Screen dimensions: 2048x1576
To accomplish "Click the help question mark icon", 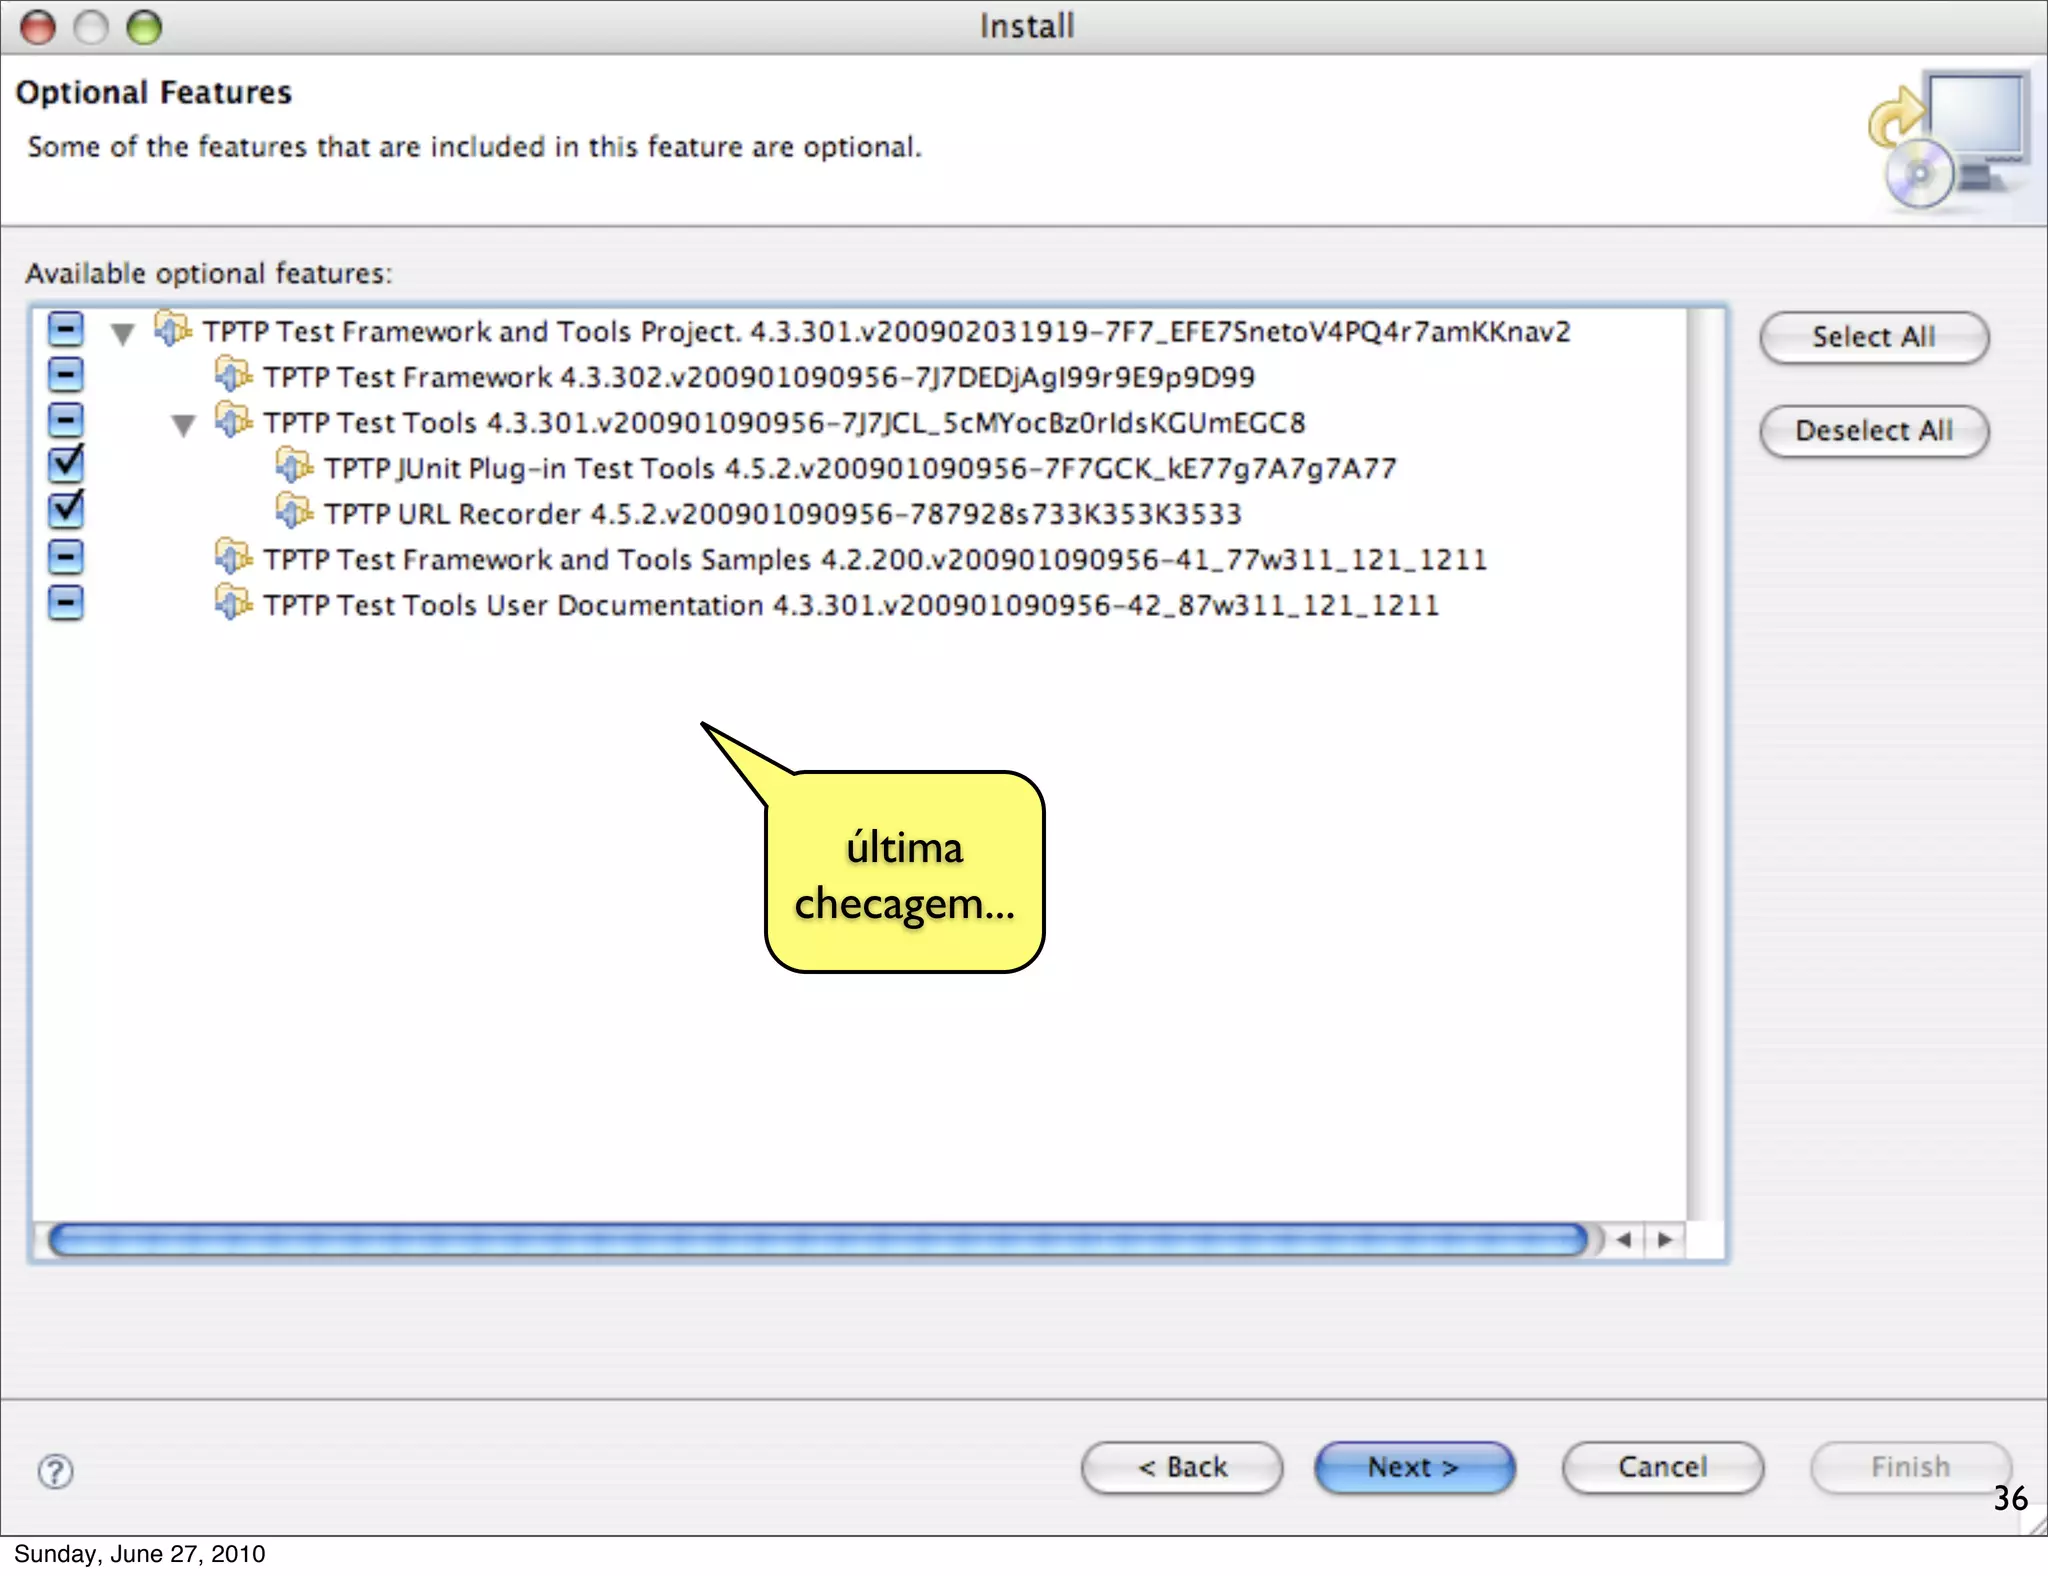I will pos(56,1471).
